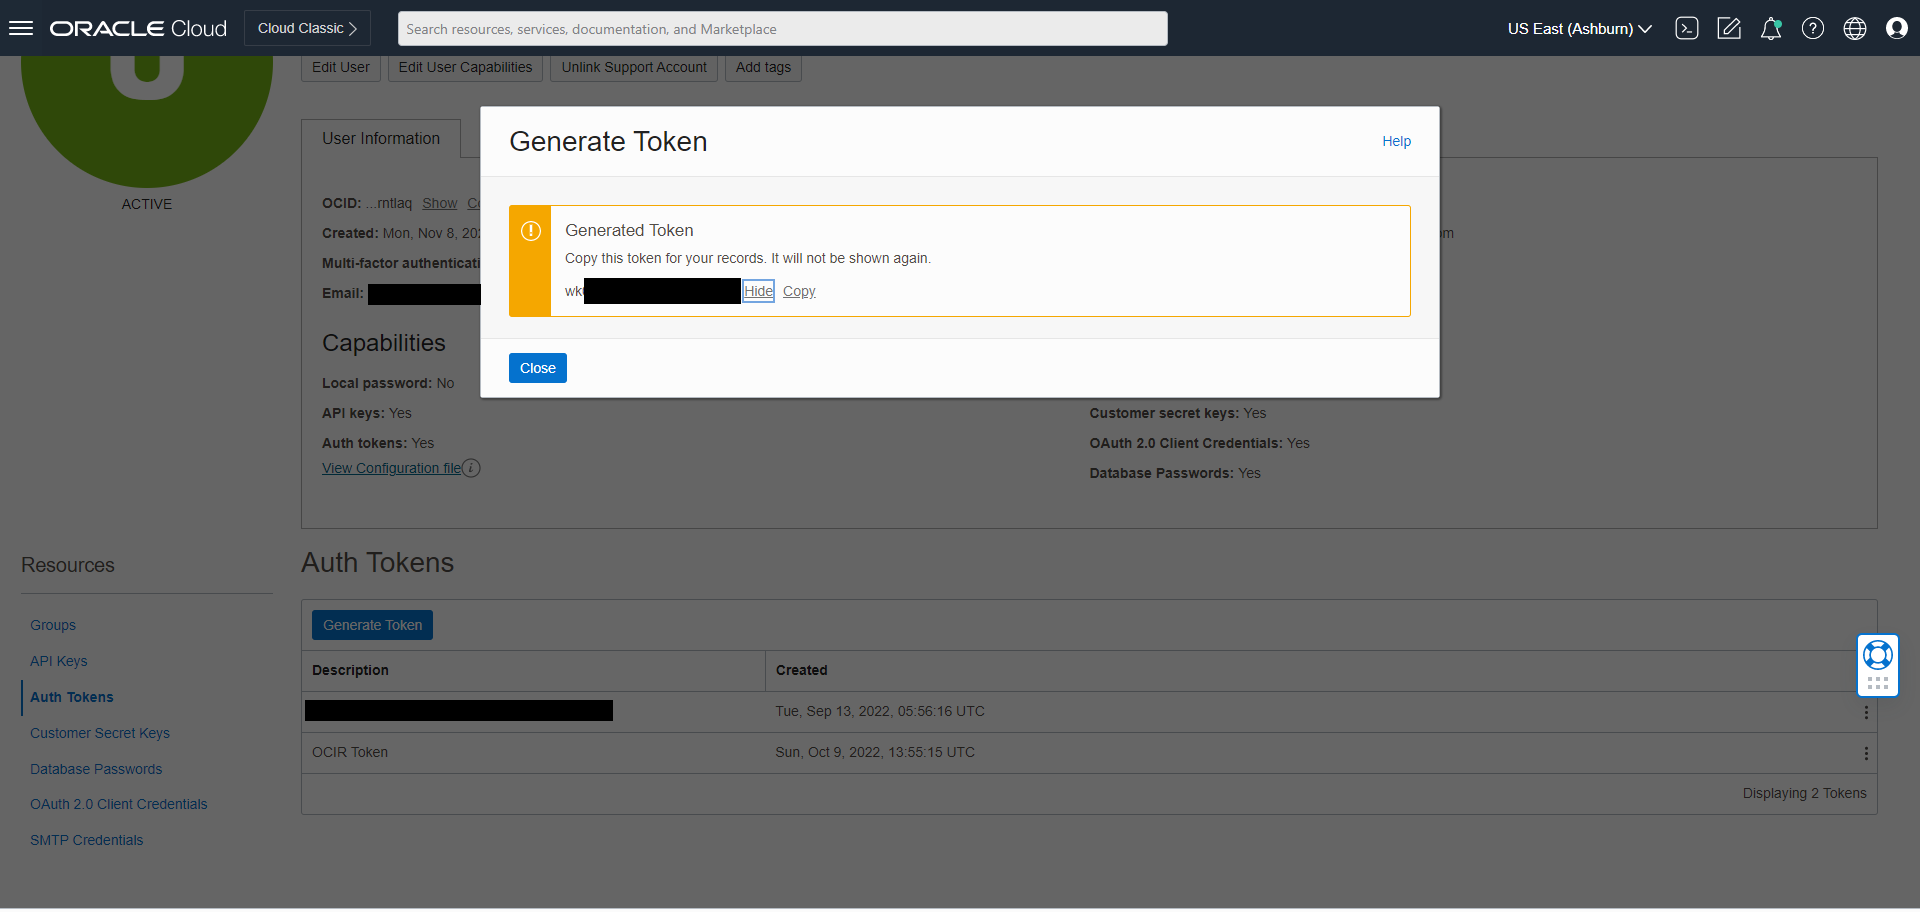Select the 'Tue, Sep 13, 2022, 05:56:16 UTC' cell

click(x=880, y=711)
